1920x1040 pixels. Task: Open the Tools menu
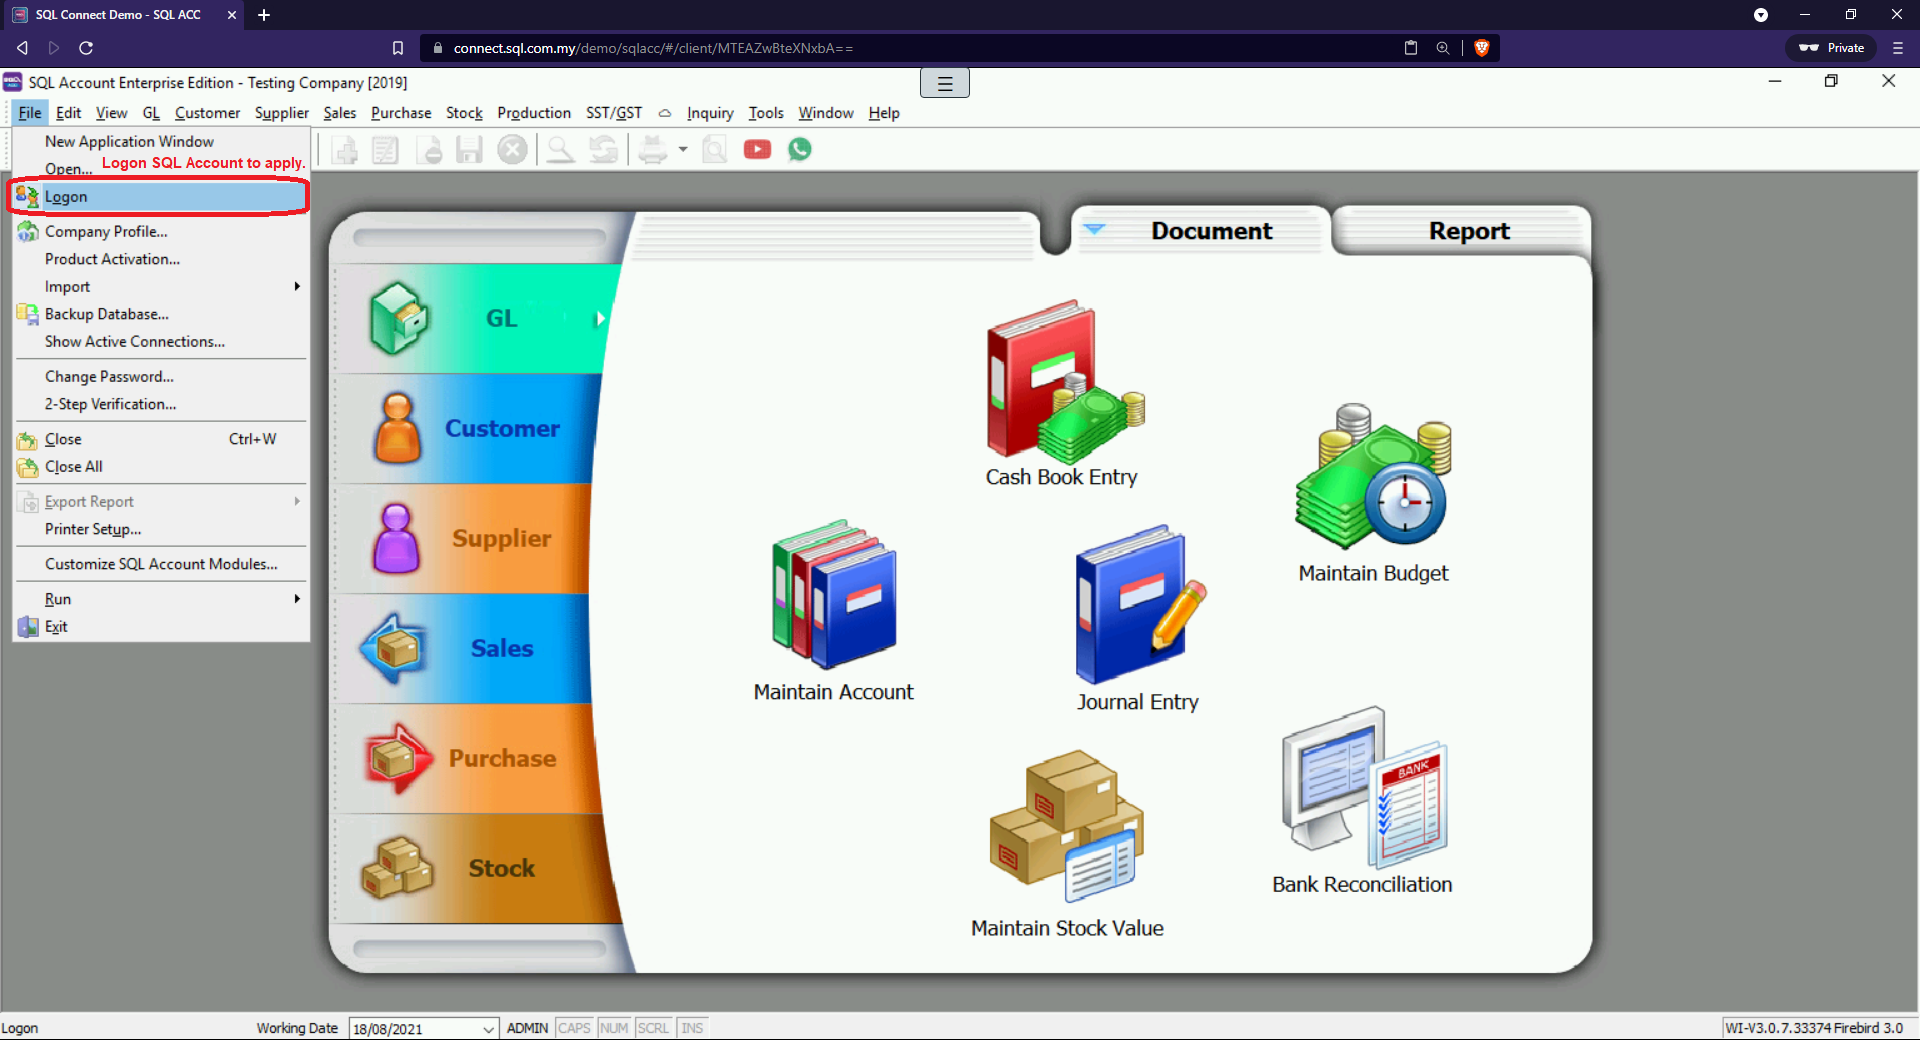(765, 113)
